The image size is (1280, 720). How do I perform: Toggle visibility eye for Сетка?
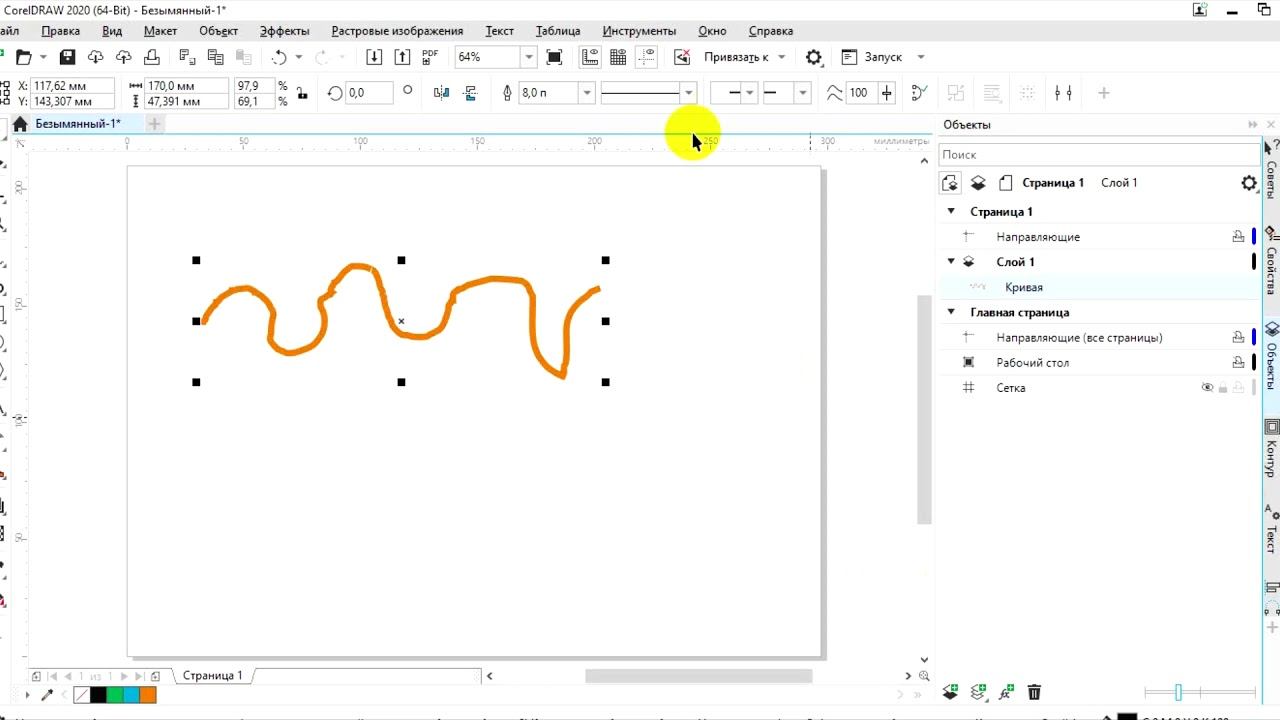click(1207, 388)
